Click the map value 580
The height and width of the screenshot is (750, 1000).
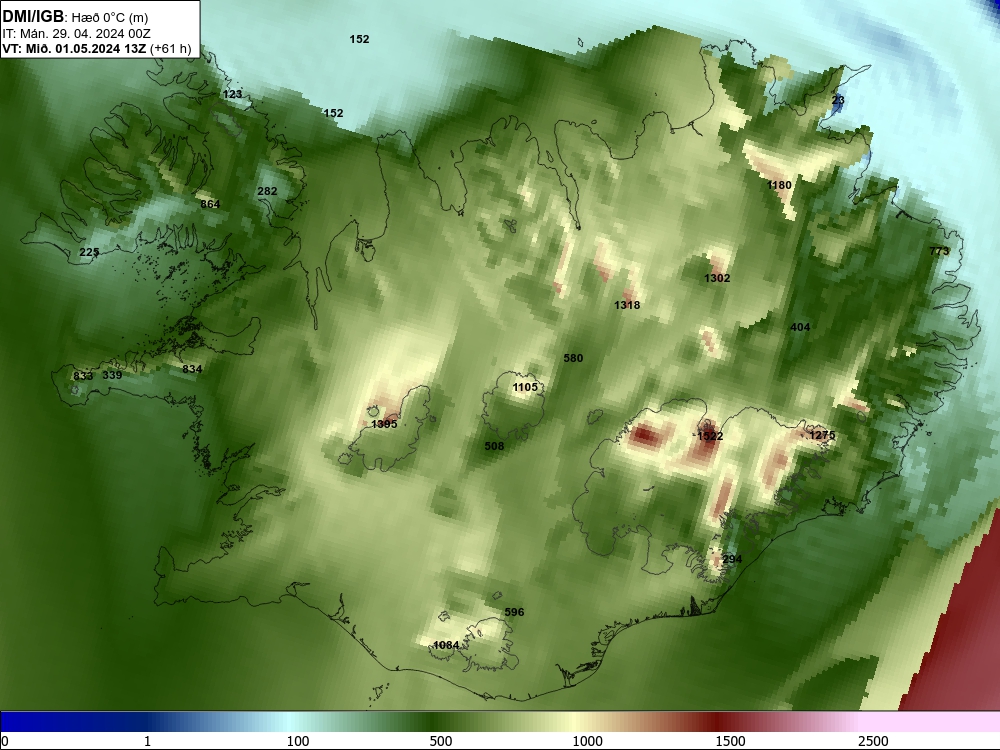[x=573, y=358]
